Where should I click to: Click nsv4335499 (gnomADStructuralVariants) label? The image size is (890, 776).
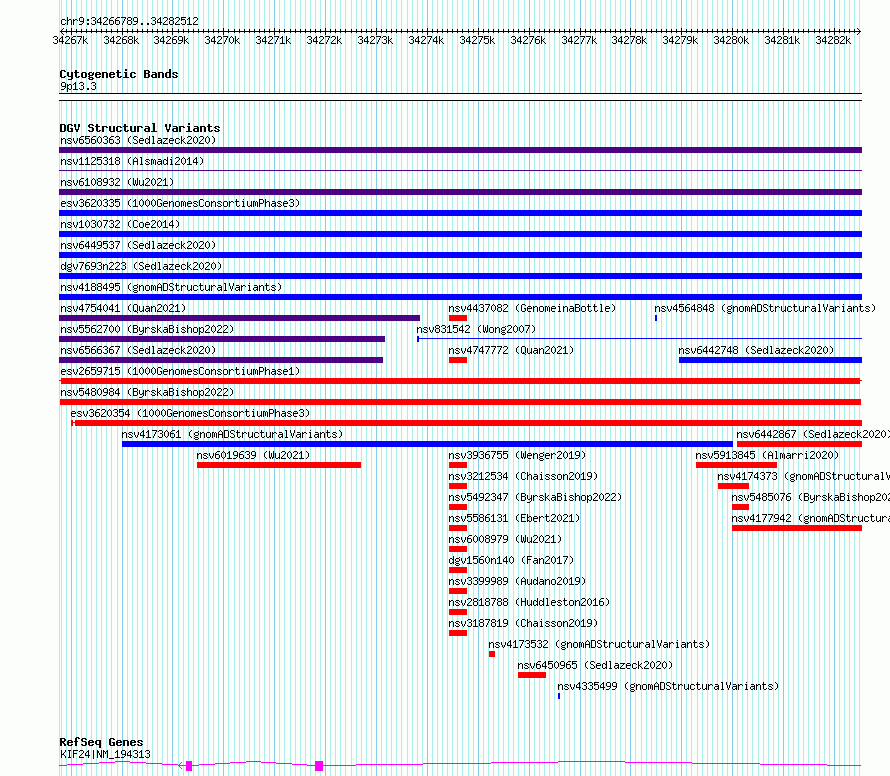pyautogui.click(x=668, y=686)
